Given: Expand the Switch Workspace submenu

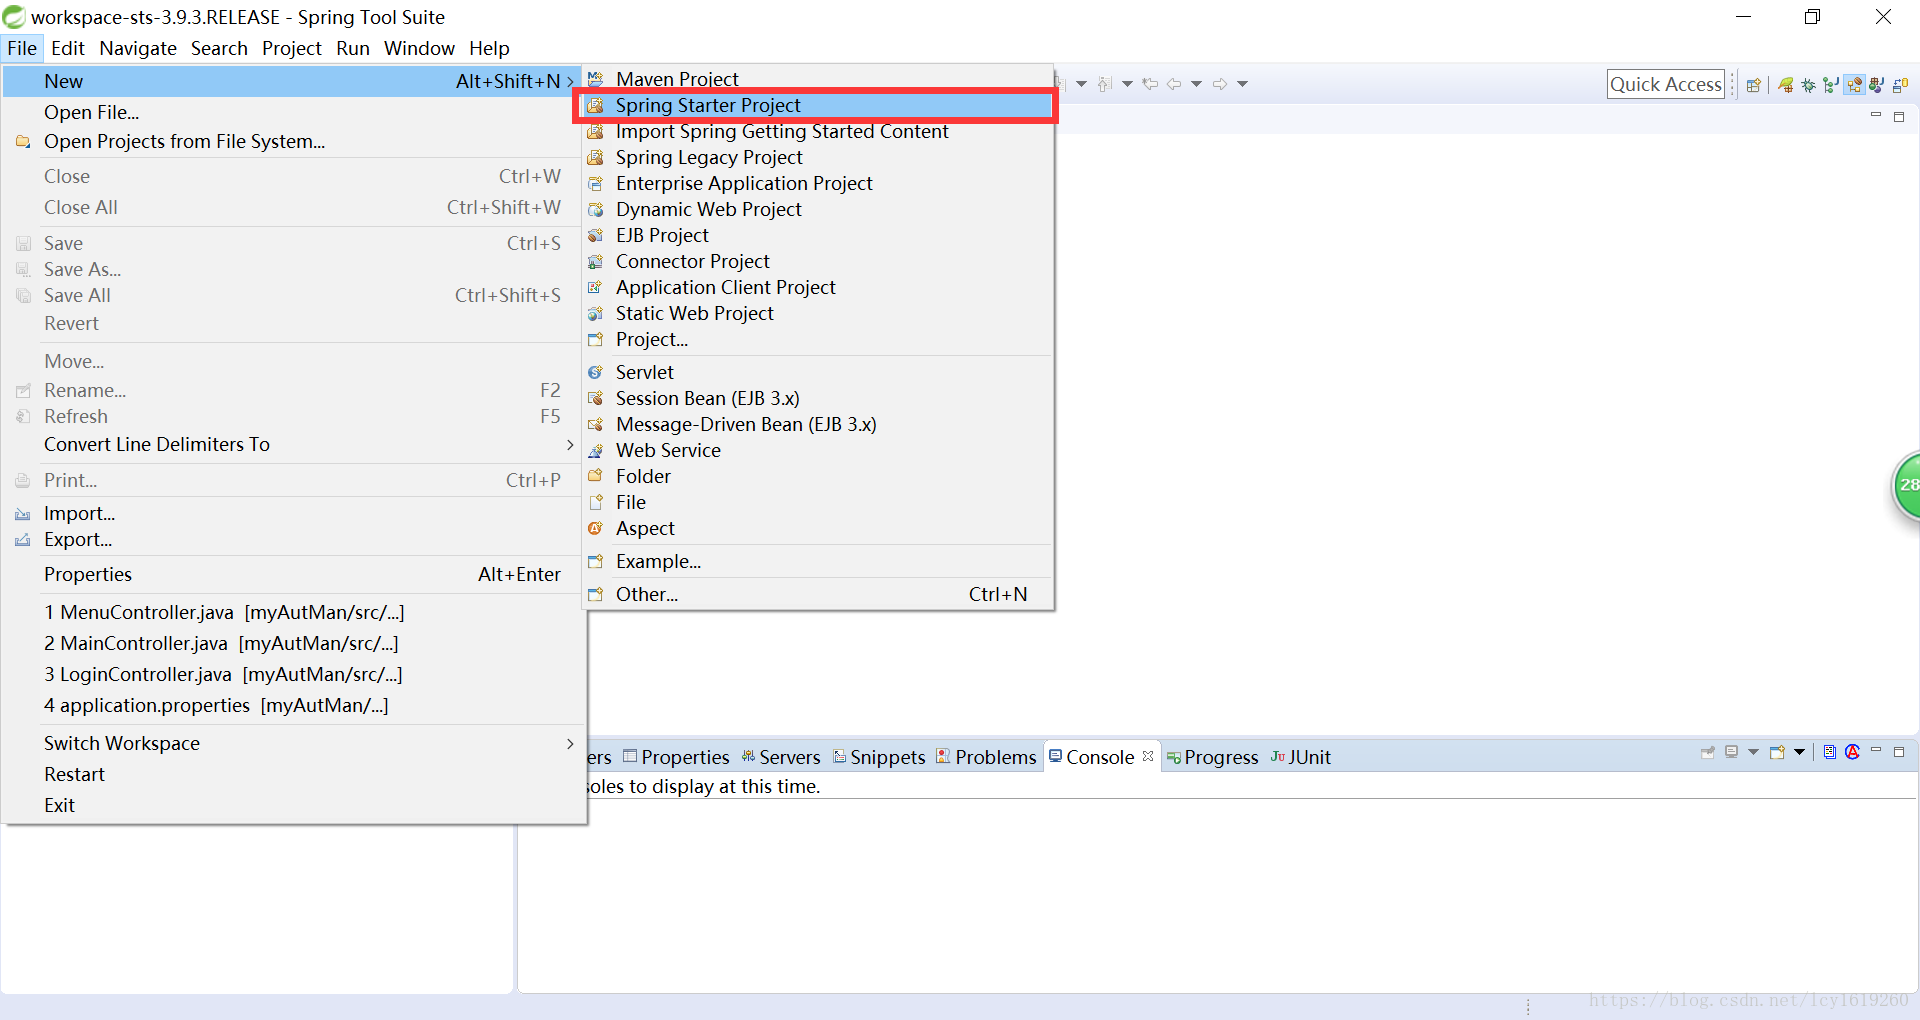Looking at the screenshot, I should pos(294,743).
